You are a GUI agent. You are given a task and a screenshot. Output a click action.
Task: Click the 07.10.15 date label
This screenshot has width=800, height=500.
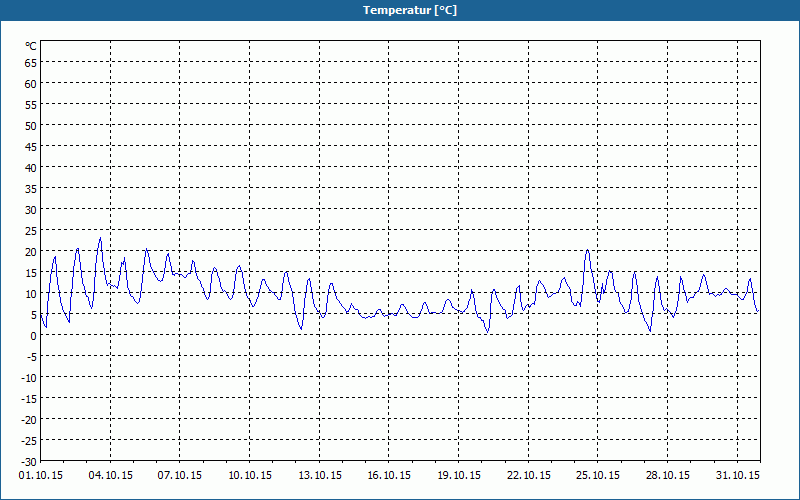point(180,476)
